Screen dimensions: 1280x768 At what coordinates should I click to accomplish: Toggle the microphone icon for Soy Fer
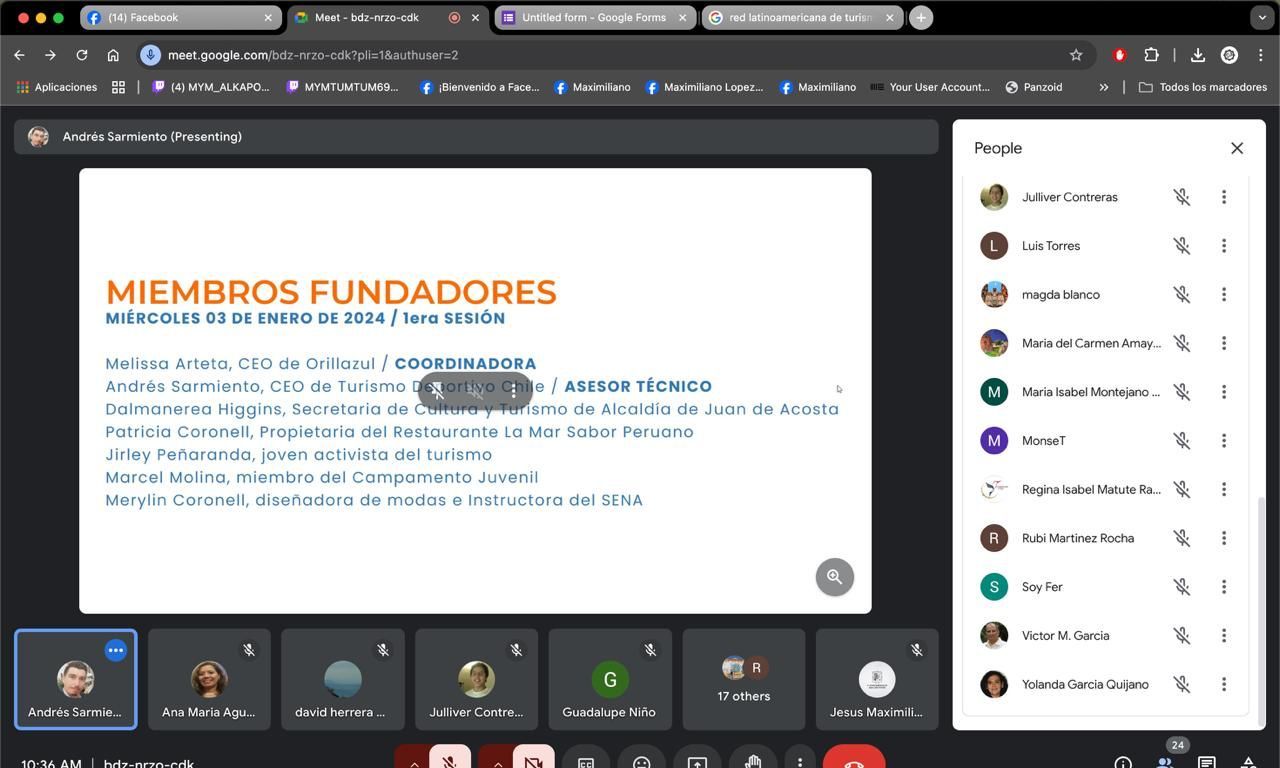pos(1182,587)
